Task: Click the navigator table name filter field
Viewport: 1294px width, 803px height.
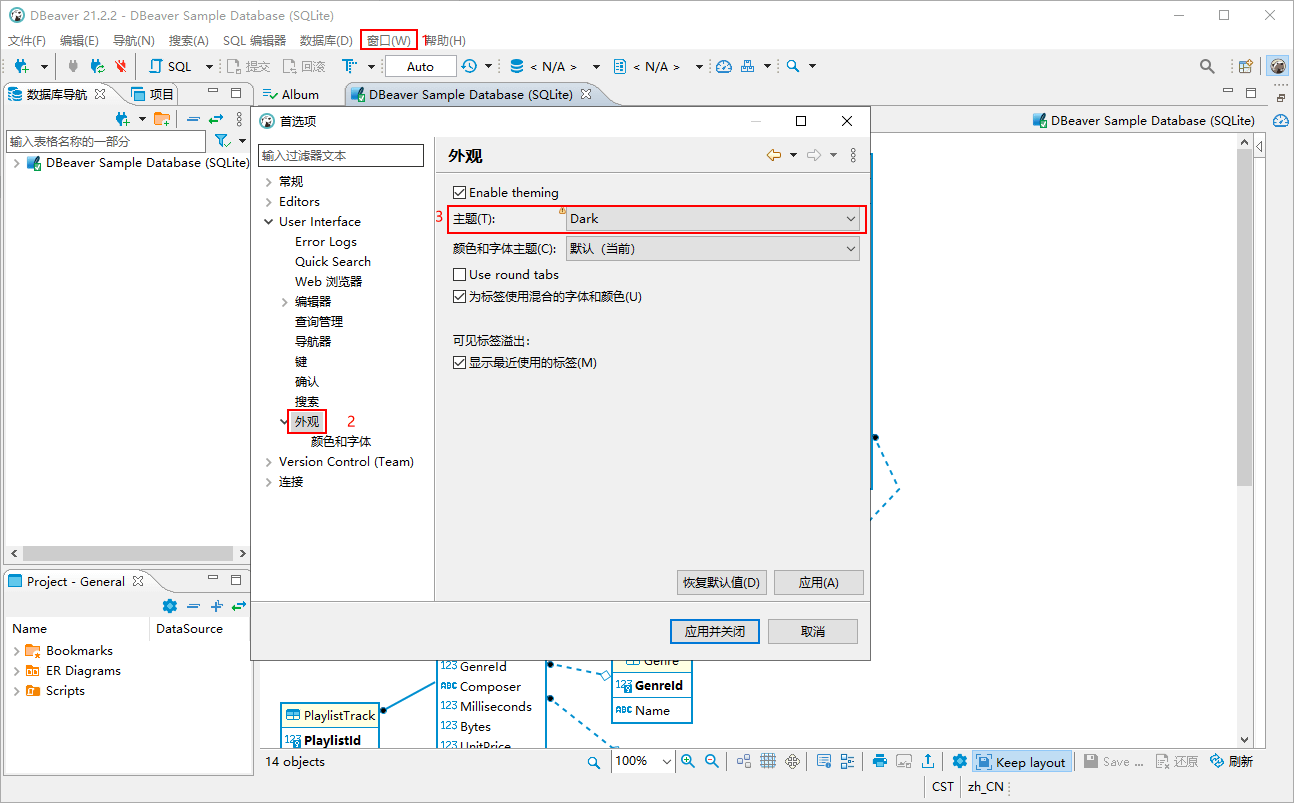Action: click(x=106, y=141)
